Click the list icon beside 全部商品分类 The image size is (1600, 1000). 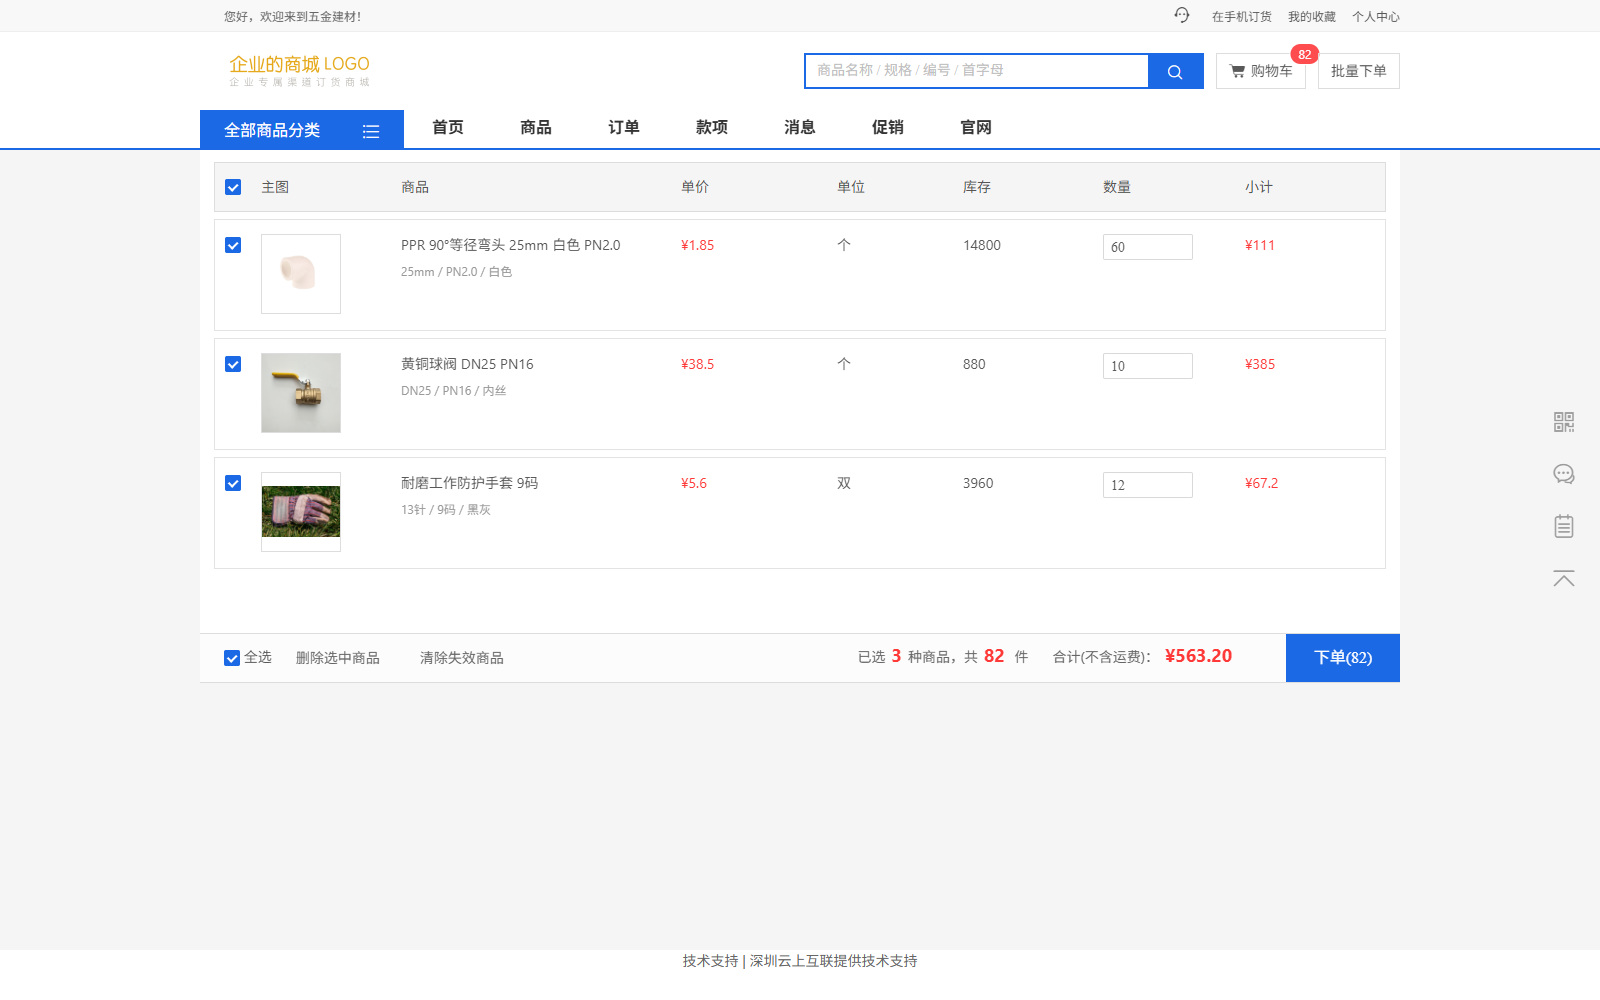coord(371,131)
